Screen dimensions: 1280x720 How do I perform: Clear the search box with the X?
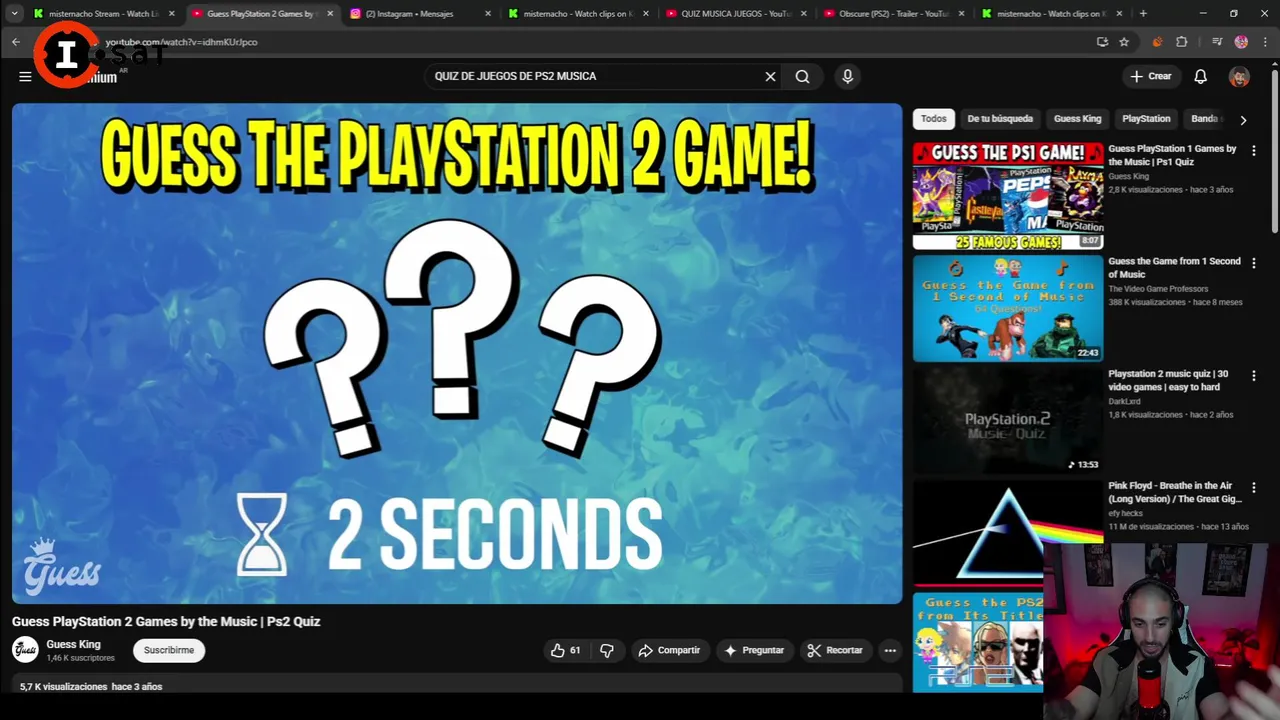(x=770, y=76)
